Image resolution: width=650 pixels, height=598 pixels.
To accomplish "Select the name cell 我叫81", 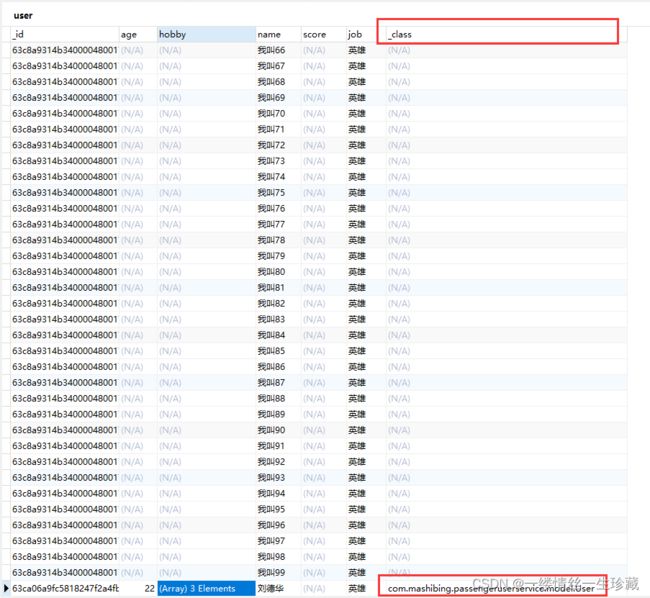I will (278, 288).
